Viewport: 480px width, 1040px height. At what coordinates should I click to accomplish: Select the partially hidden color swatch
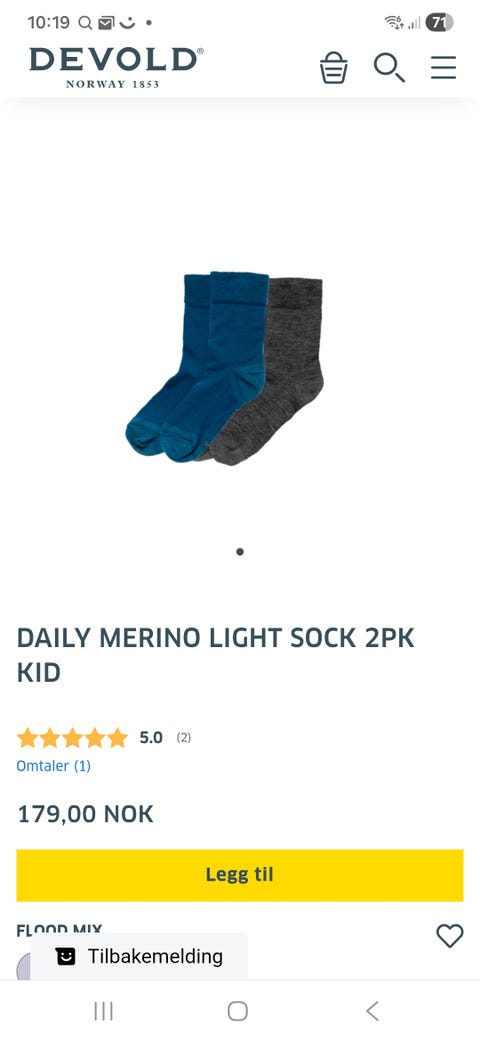(23, 966)
